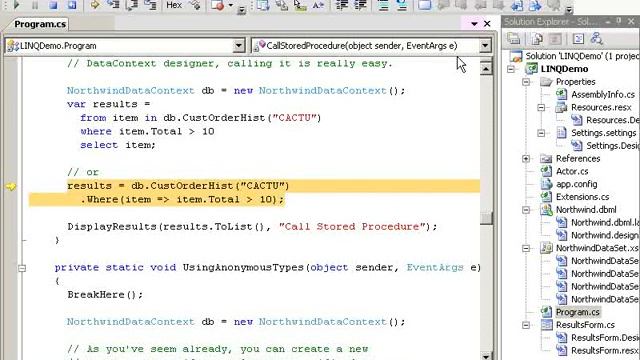
Task: Click the "CACTU" string in highlighted line
Action: point(262,186)
